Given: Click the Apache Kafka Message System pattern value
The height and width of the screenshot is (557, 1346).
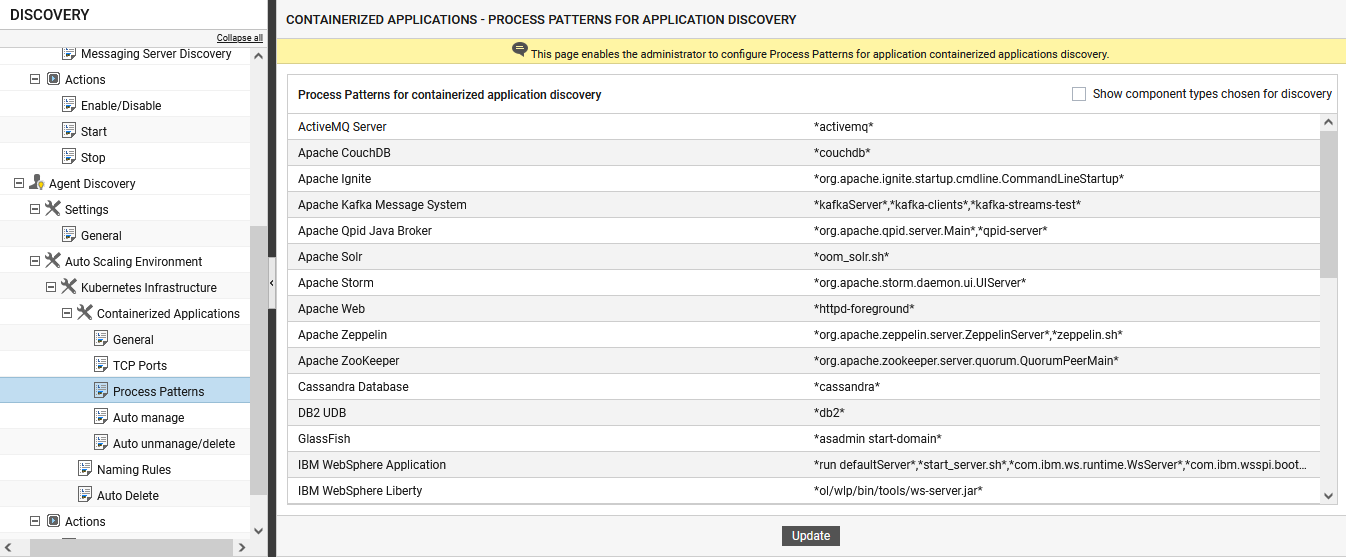Looking at the screenshot, I should [x=948, y=205].
